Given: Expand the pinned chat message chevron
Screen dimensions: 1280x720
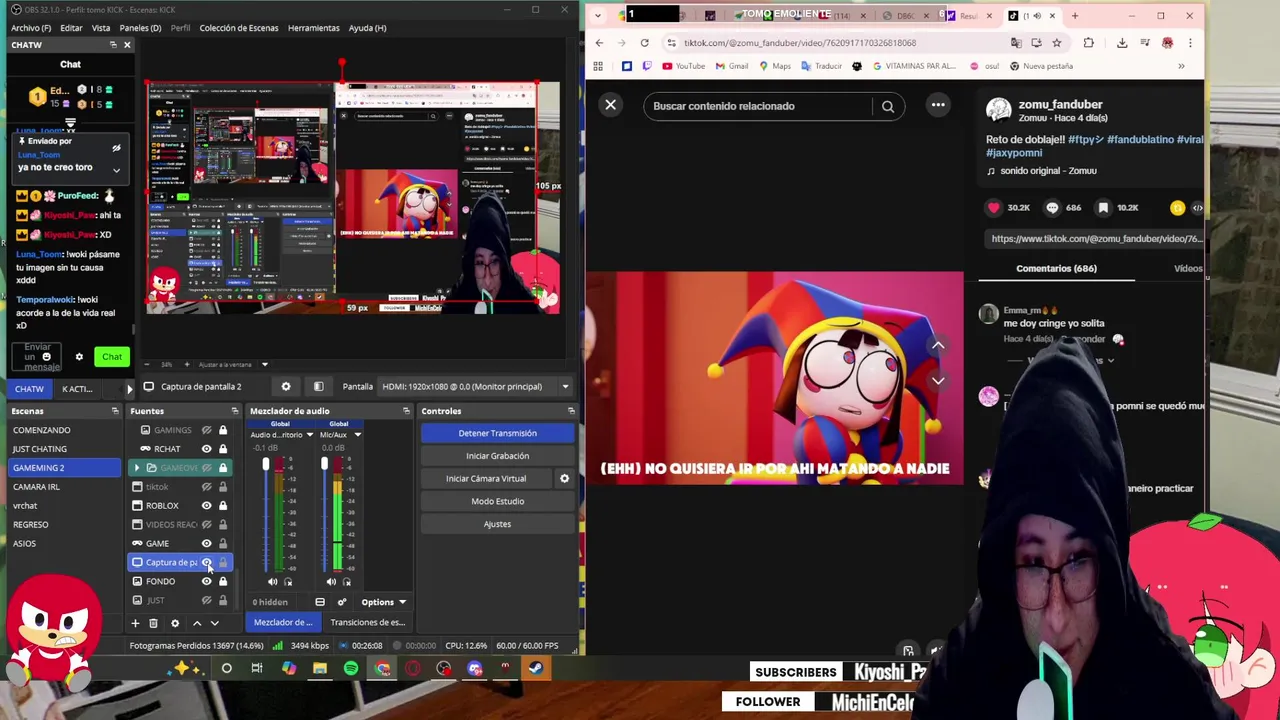Looking at the screenshot, I should click(116, 171).
